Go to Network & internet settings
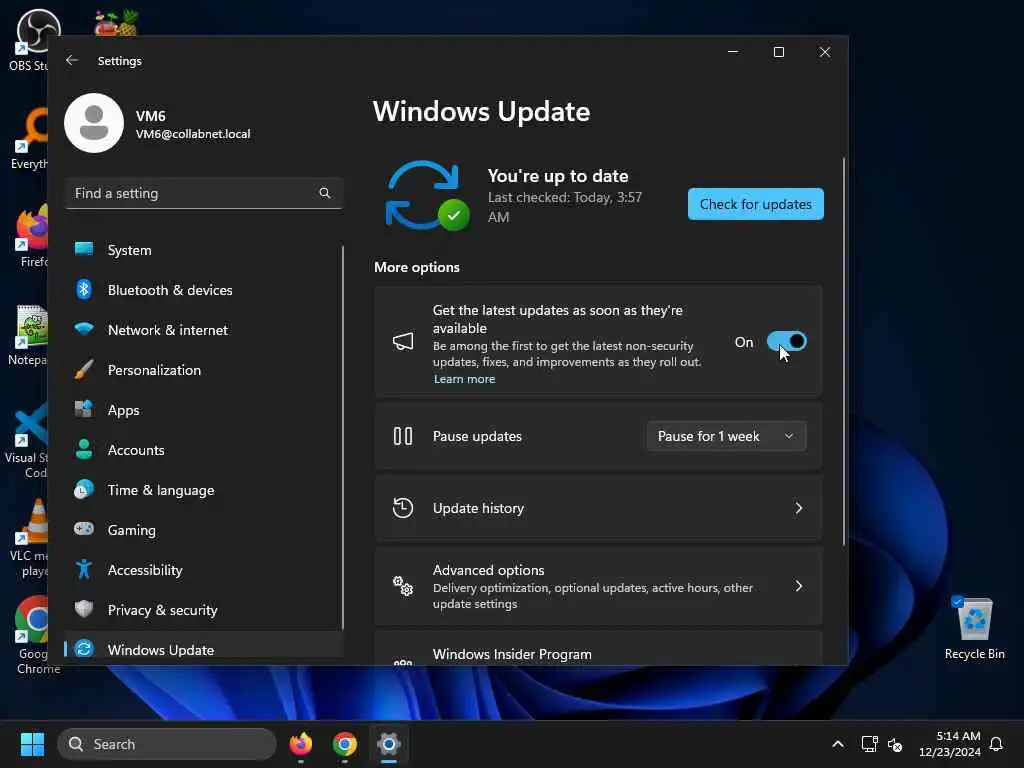The image size is (1024, 768). click(204, 330)
